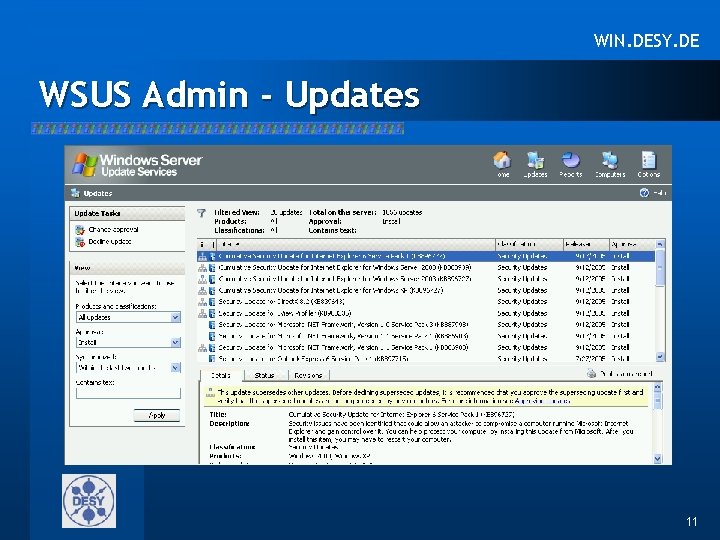Click release date in Outlook Express row
Image resolution: width=720 pixels, height=540 pixels.
click(590, 359)
